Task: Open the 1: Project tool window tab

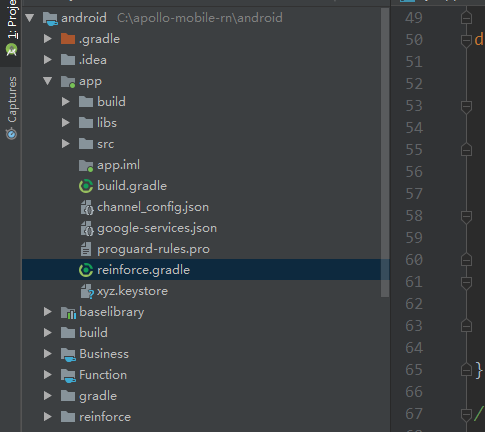Action: coord(12,28)
